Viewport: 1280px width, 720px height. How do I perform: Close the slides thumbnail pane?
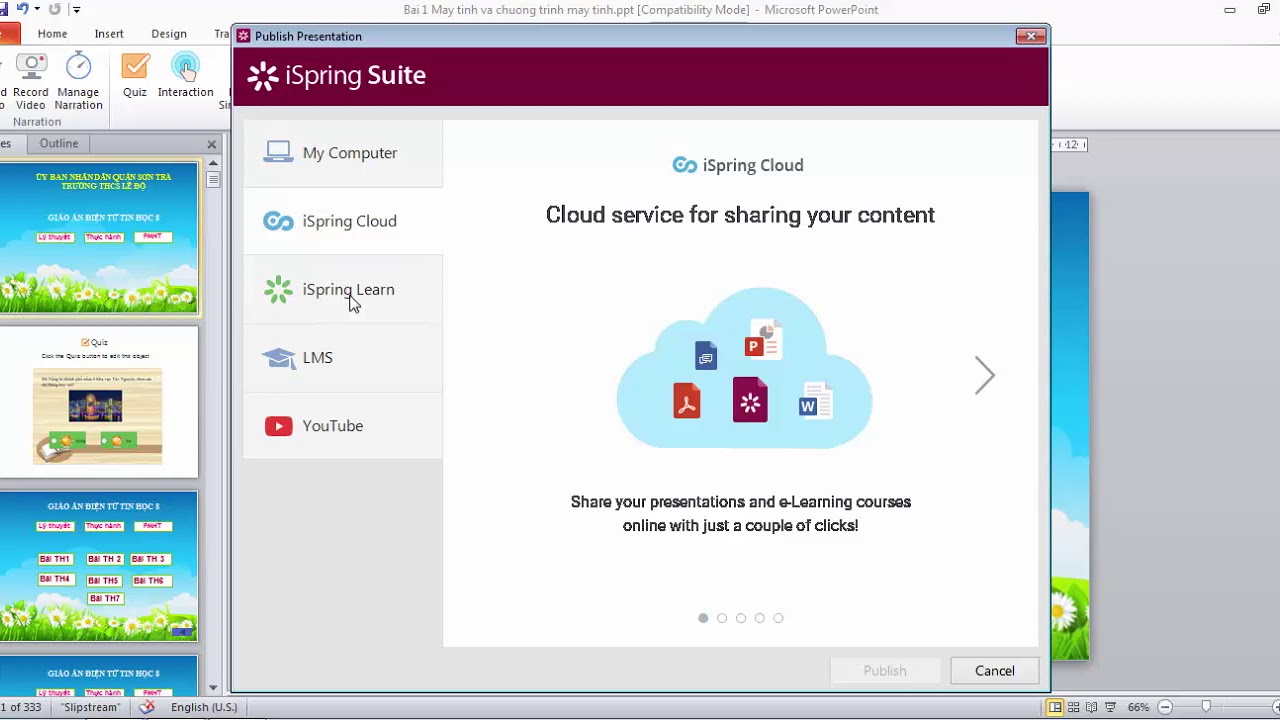point(211,144)
